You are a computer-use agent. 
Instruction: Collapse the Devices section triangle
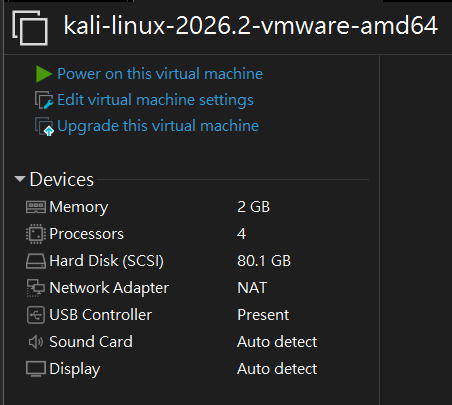(x=20, y=179)
